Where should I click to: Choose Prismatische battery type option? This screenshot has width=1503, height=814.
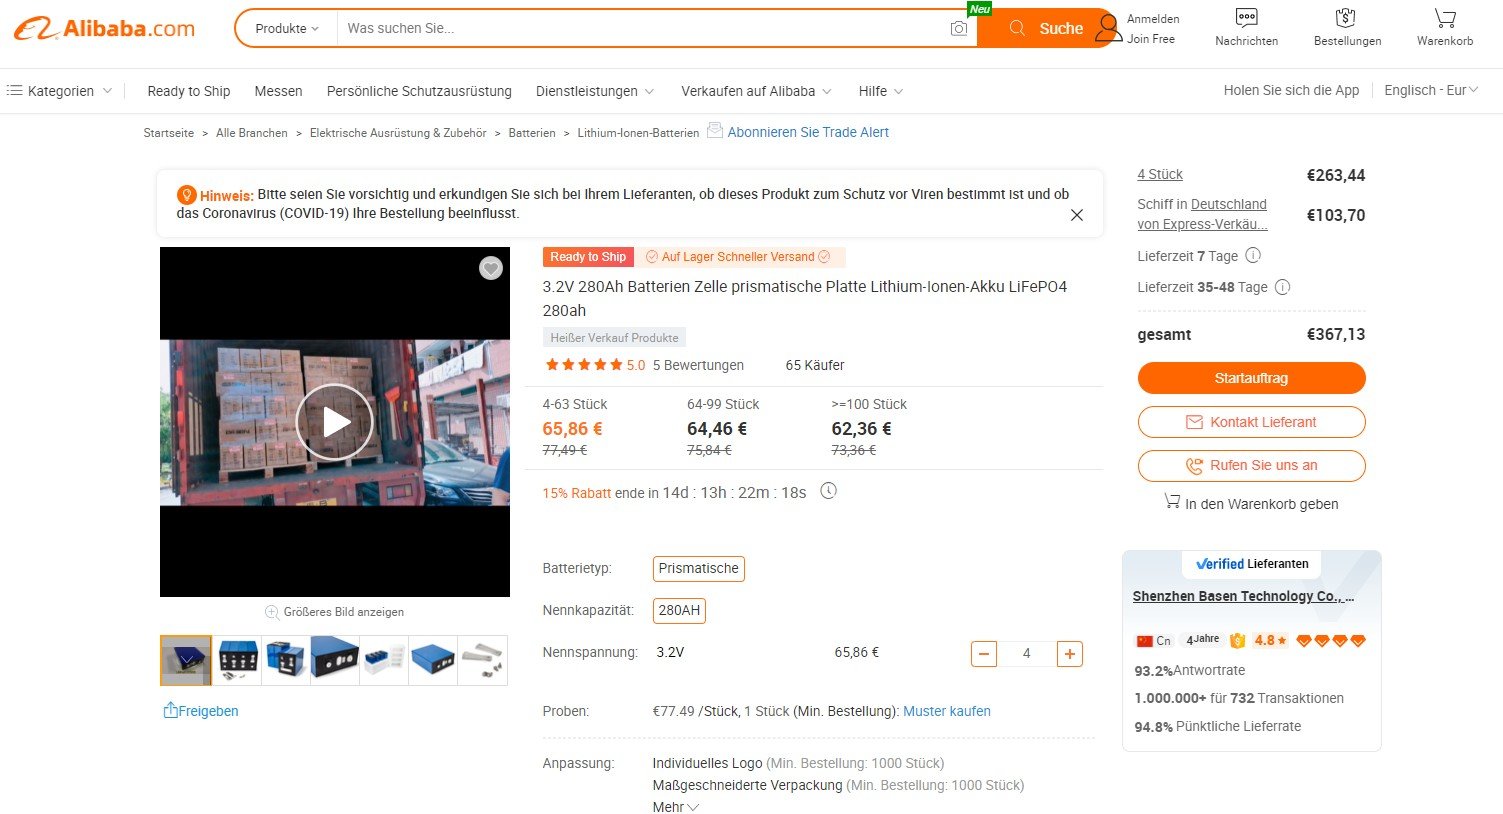[x=699, y=569]
